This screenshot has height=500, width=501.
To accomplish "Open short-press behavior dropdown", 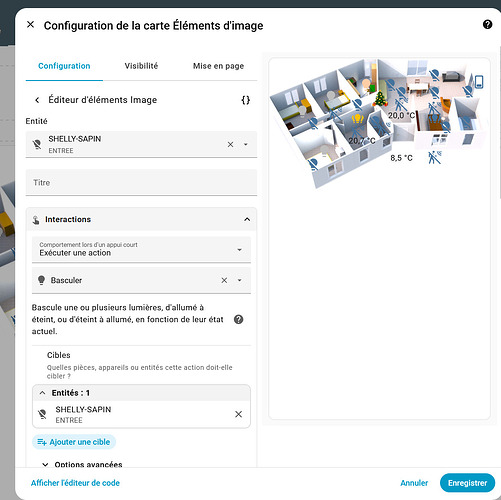I will coord(141,249).
